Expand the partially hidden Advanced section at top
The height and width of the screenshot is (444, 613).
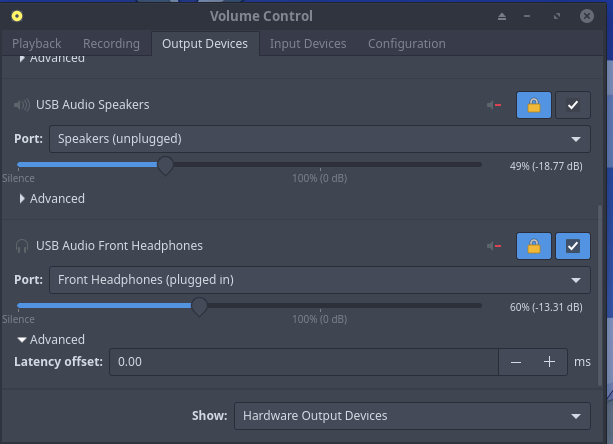coord(52,59)
